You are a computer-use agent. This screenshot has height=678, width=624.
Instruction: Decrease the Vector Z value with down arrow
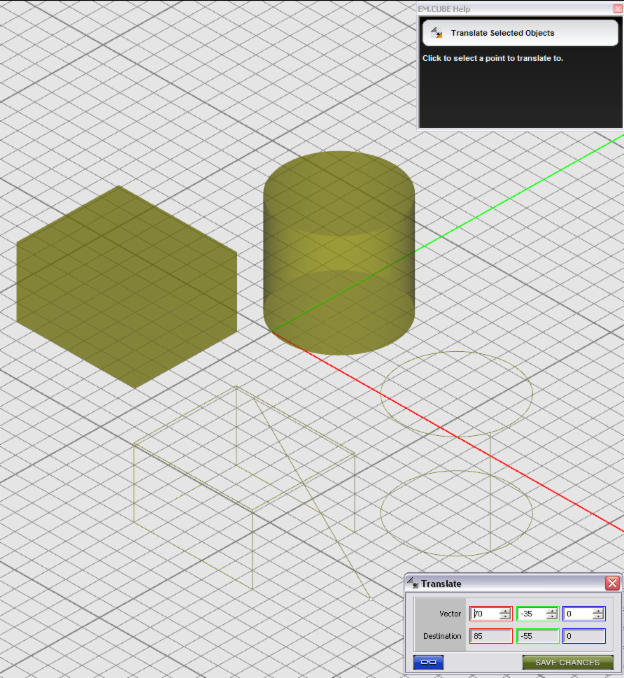pos(598,618)
